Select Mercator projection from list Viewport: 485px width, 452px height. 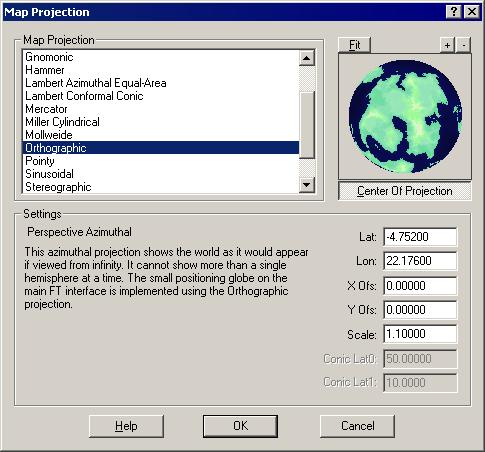click(46, 109)
